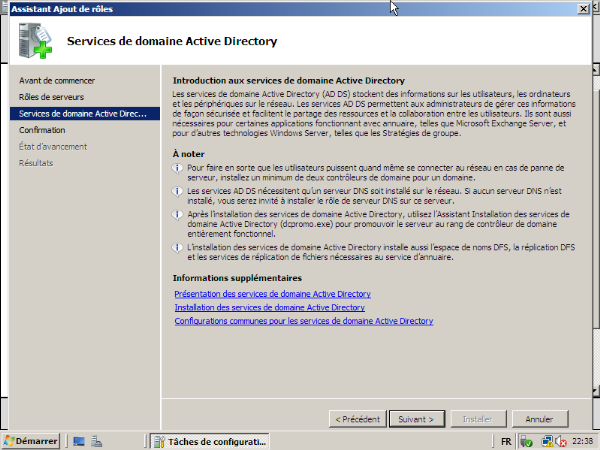Open 'Présentation des services de domaine' link
This screenshot has width=600, height=450.
[x=272, y=294]
